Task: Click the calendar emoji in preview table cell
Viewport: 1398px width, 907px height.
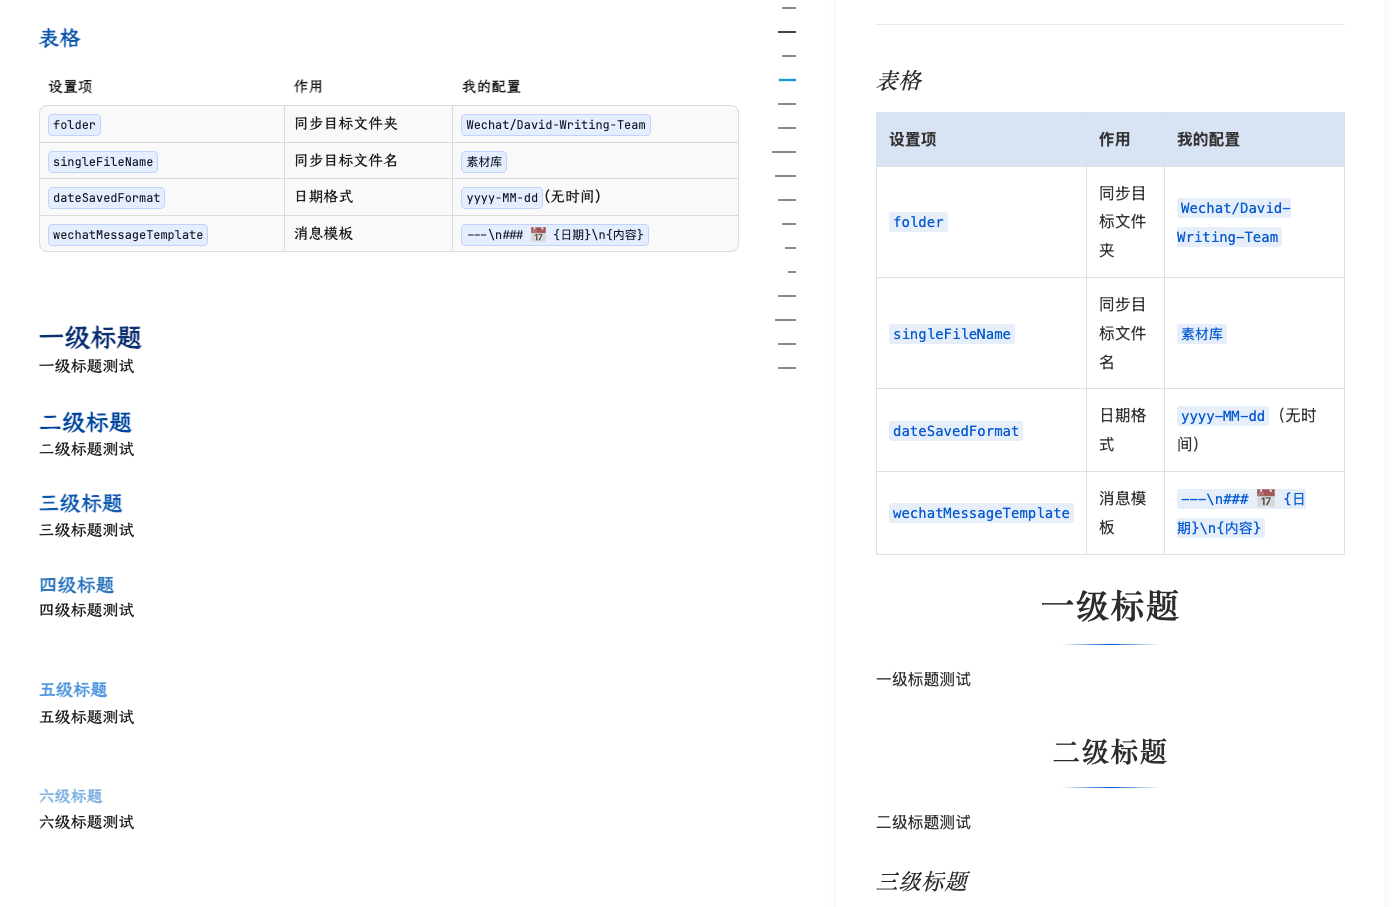Action: point(1265,497)
